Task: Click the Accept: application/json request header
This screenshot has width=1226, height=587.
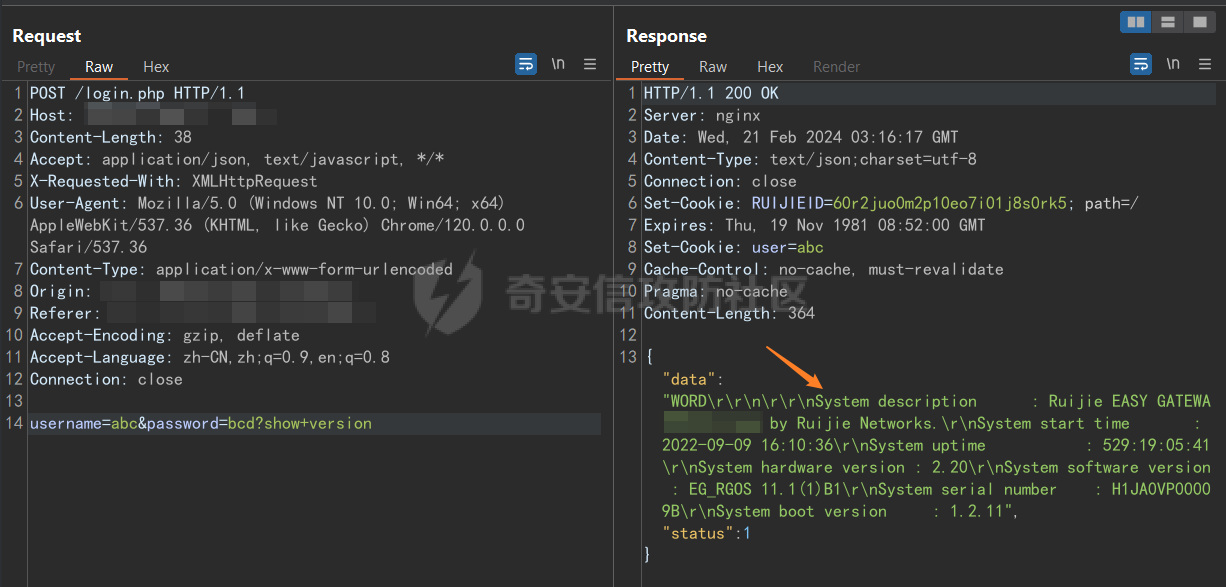Action: 237,159
